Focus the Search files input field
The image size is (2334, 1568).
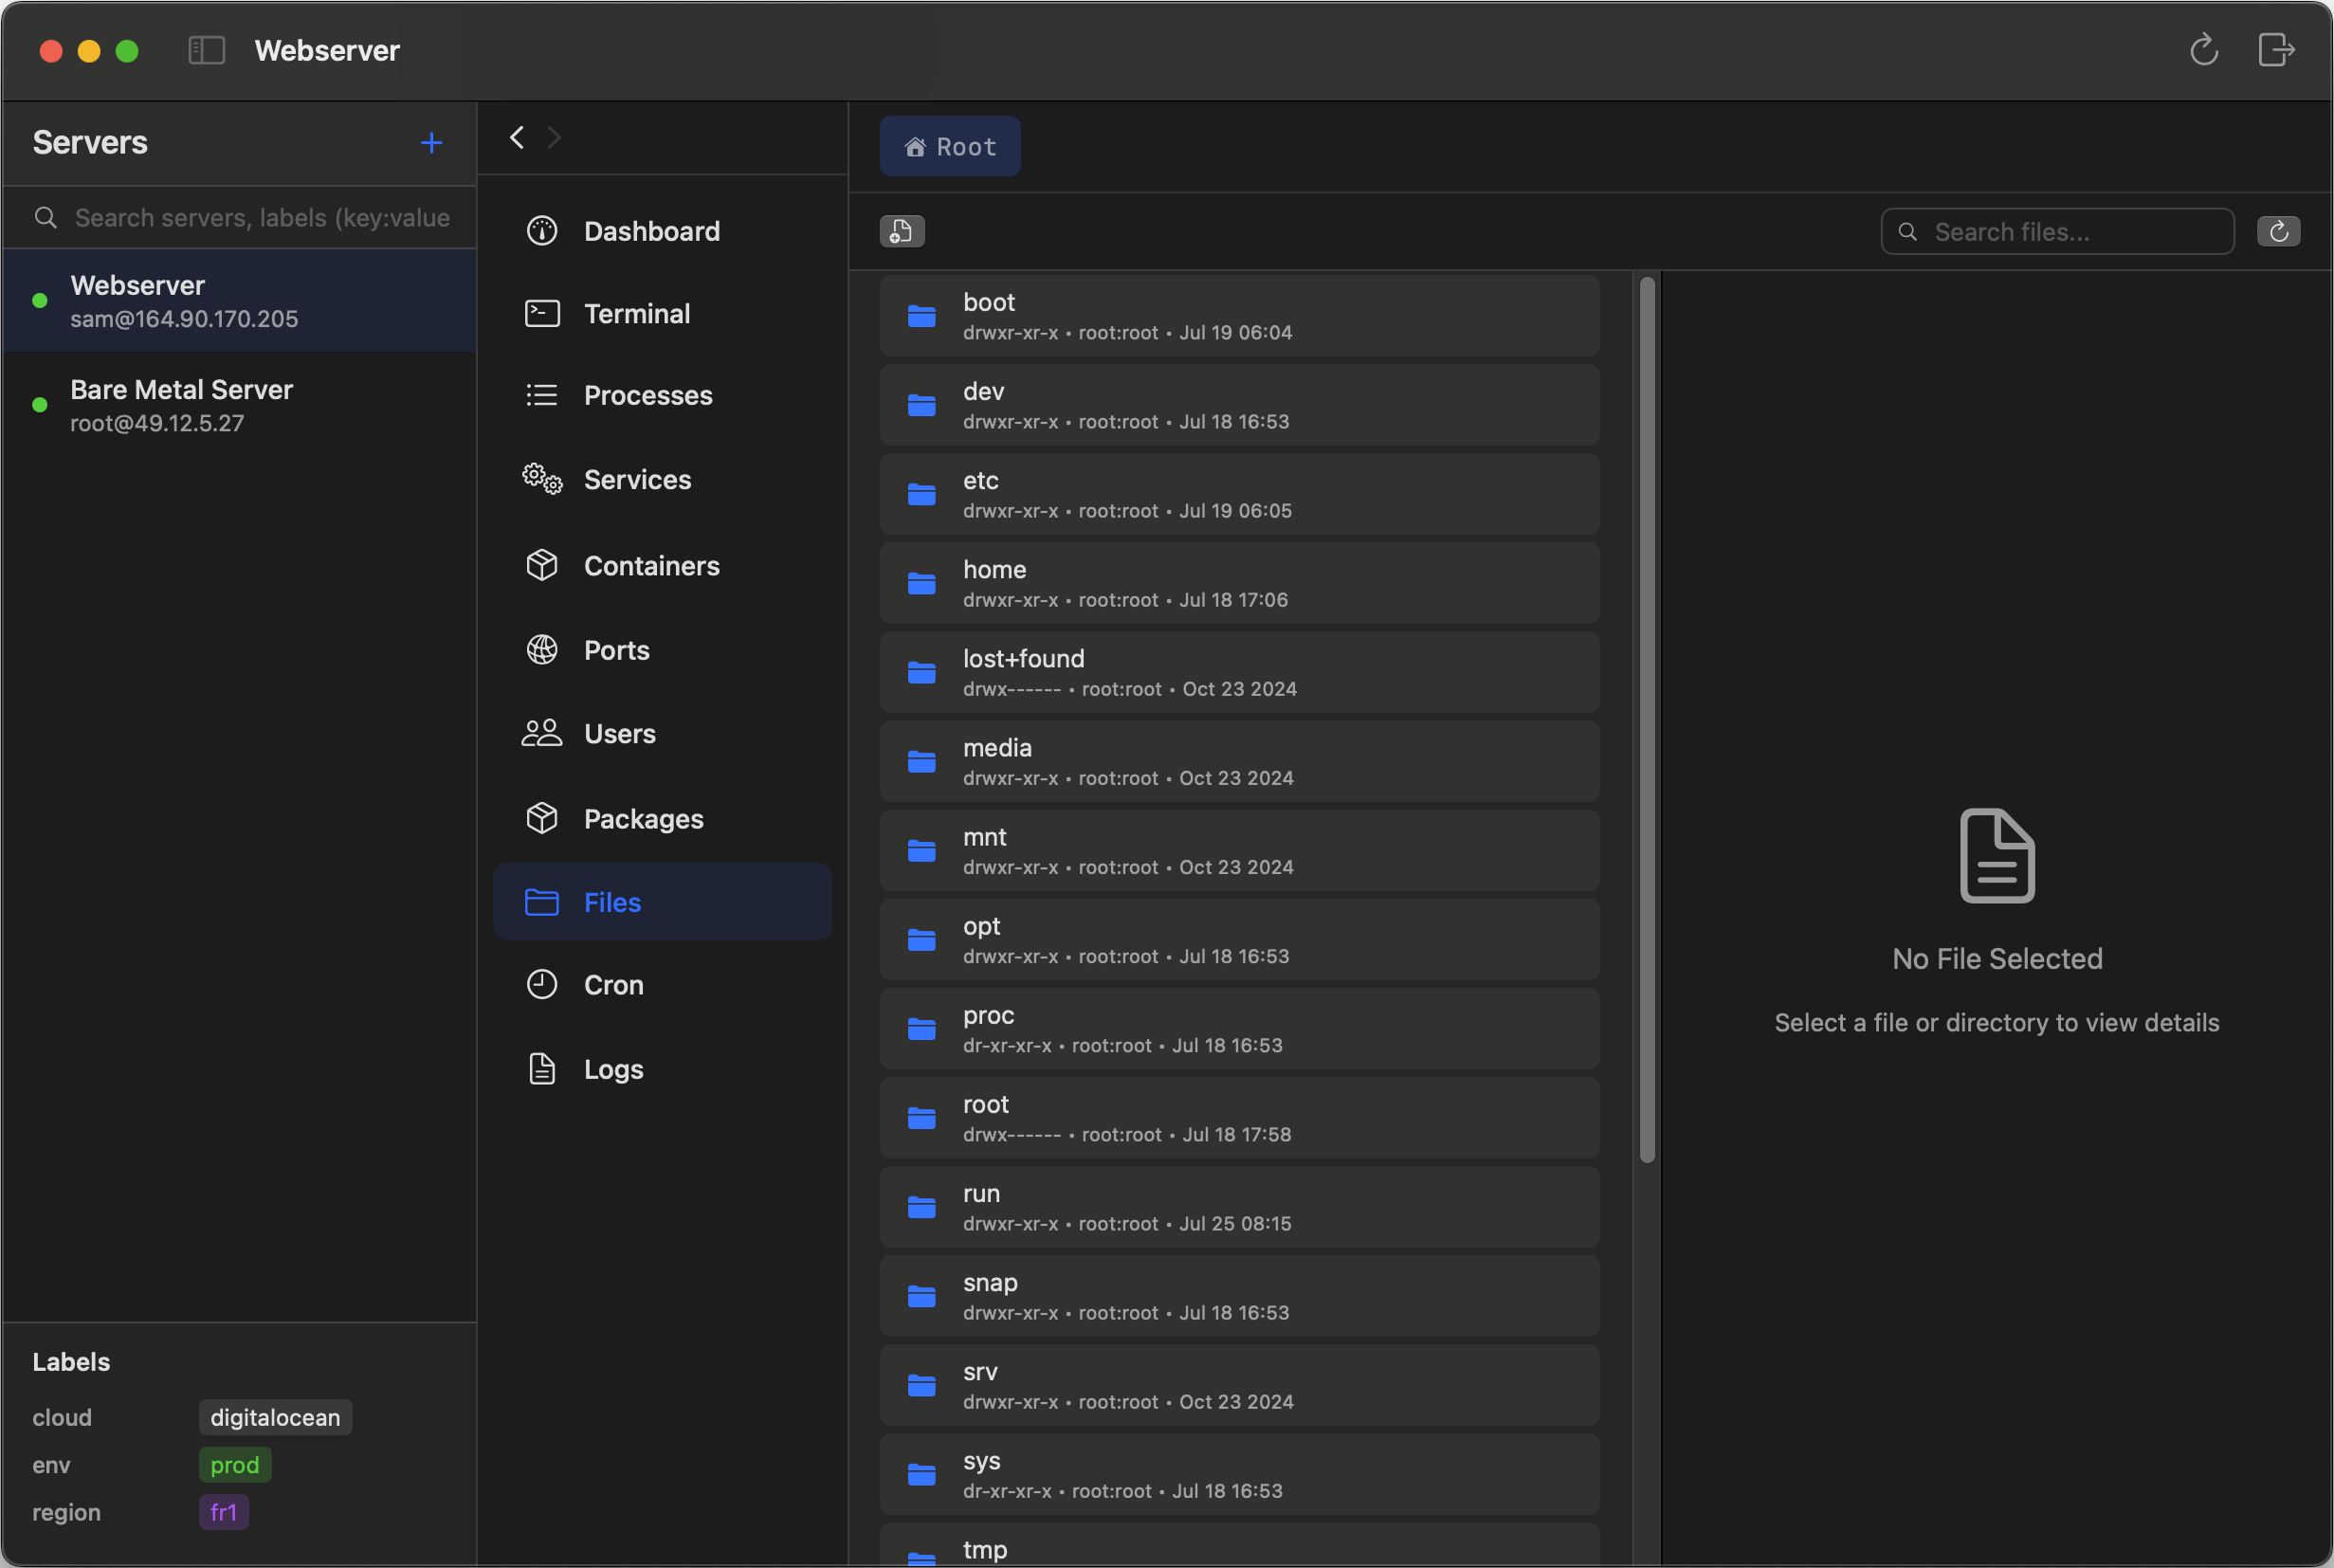[x=2057, y=231]
